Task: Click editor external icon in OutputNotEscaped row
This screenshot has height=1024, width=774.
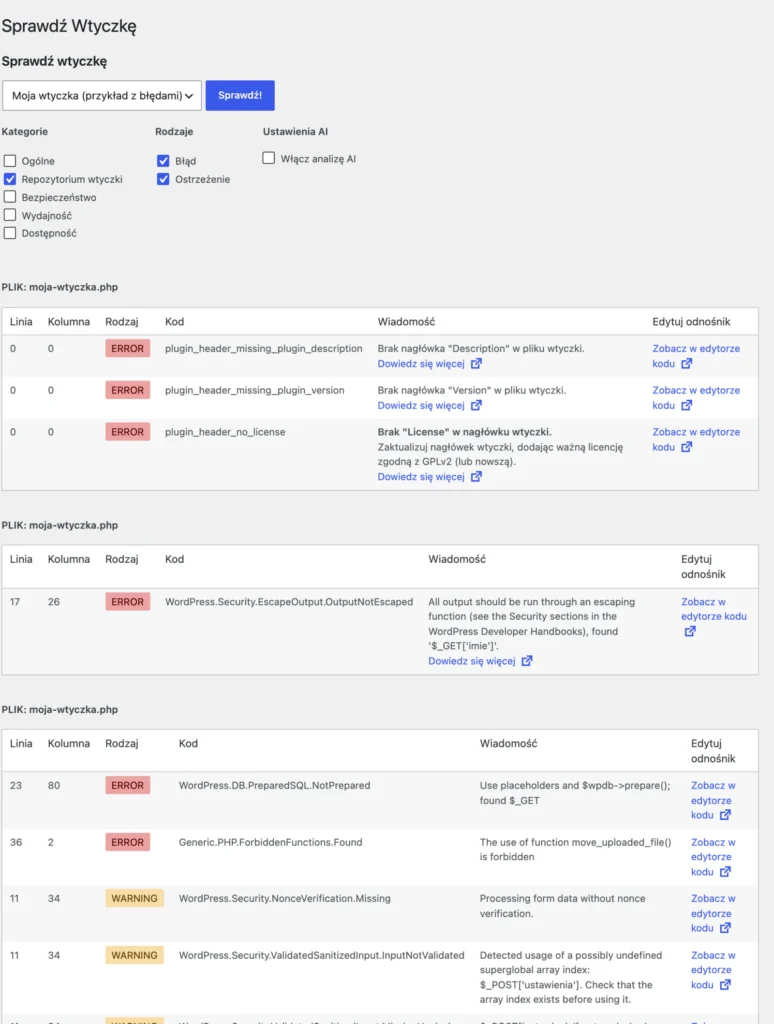Action: (690, 632)
